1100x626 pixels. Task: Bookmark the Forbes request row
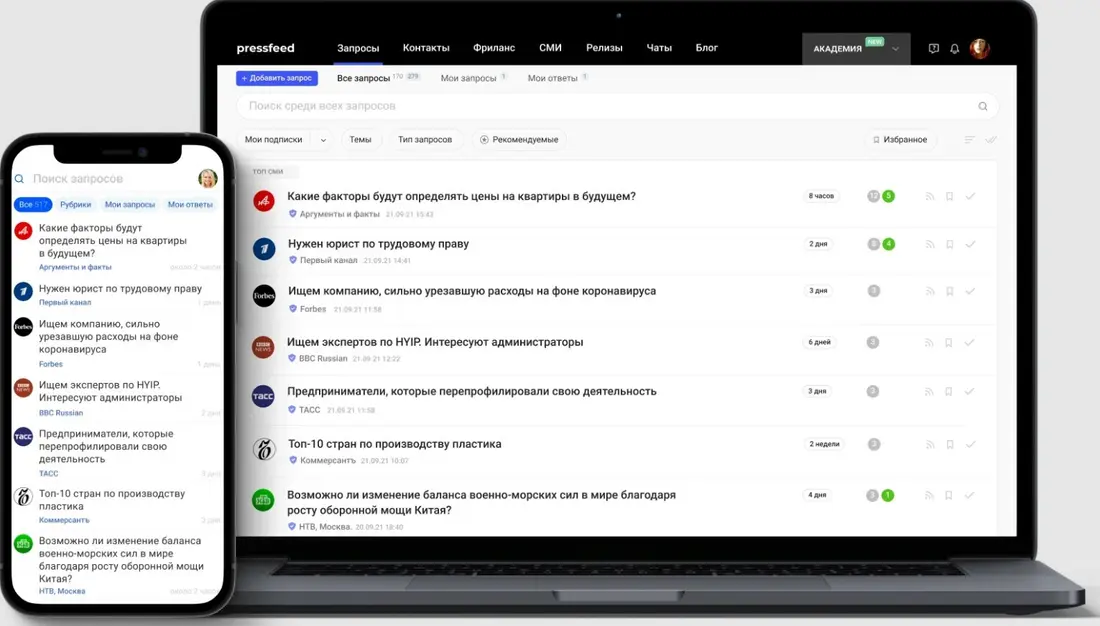[x=949, y=291]
